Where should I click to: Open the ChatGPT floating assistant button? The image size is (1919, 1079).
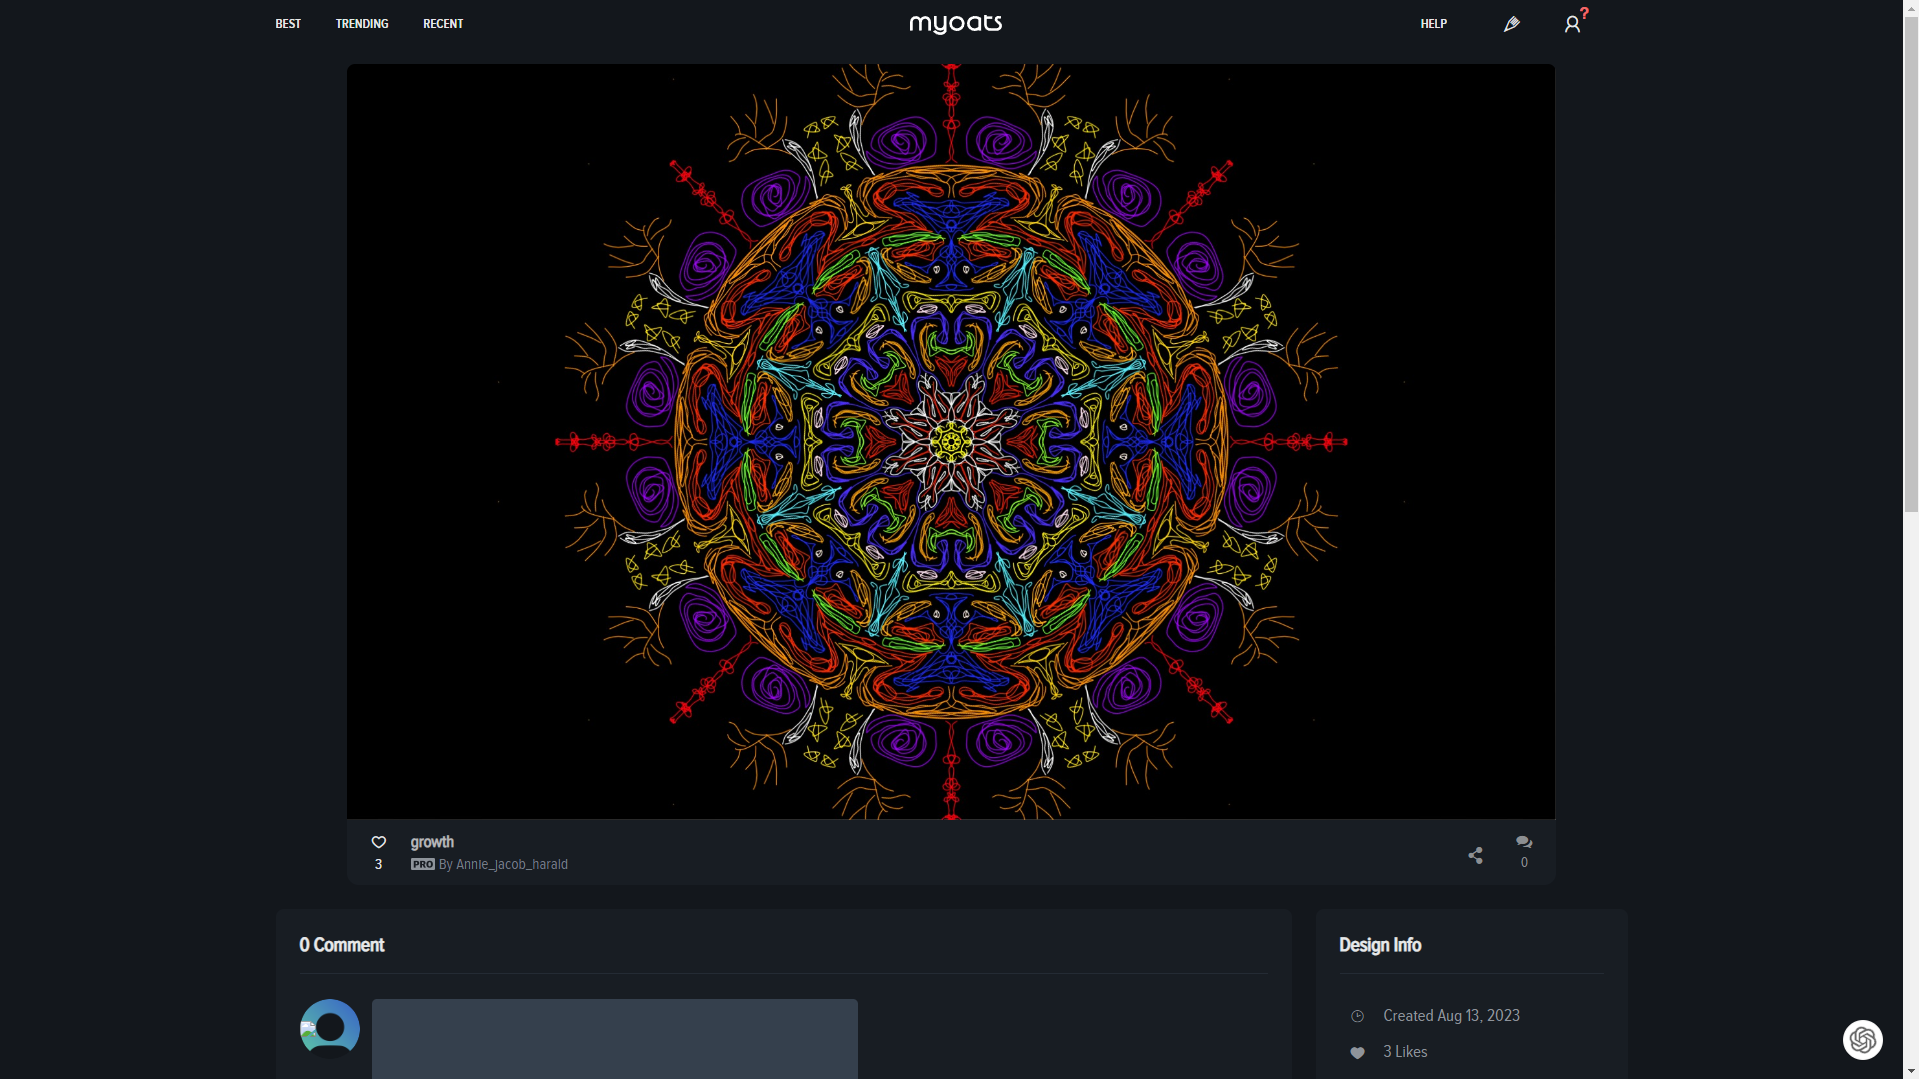tap(1863, 1040)
